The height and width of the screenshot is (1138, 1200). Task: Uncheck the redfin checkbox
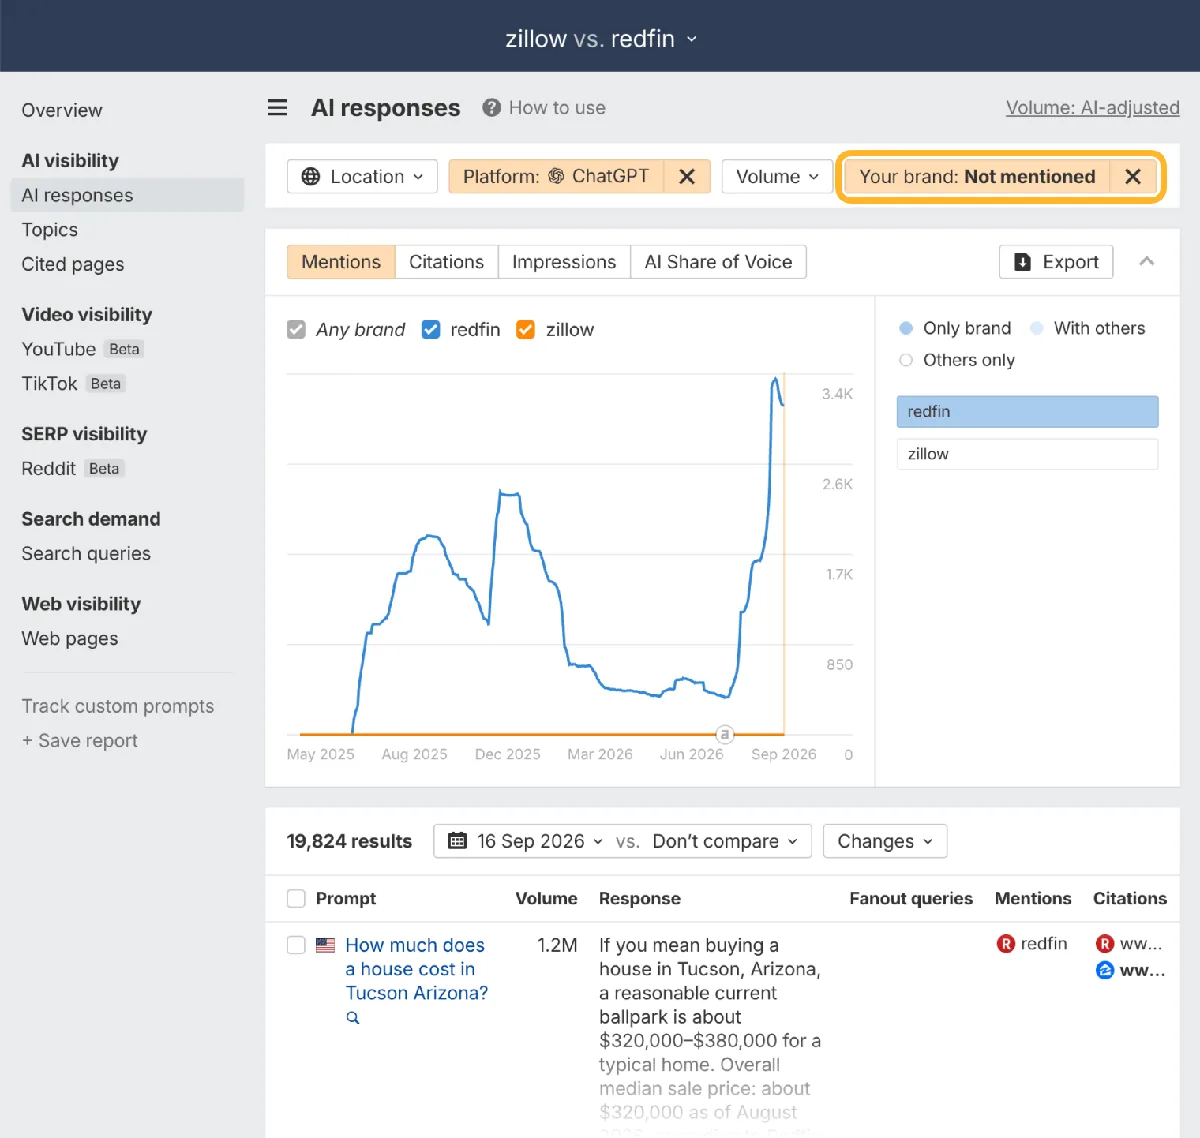(x=431, y=329)
